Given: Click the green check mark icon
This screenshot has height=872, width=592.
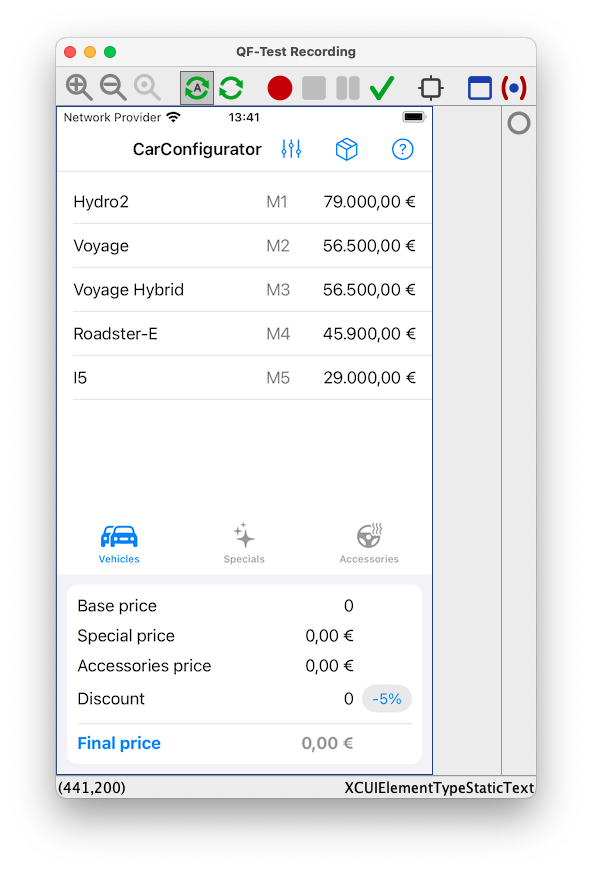Looking at the screenshot, I should [x=382, y=88].
